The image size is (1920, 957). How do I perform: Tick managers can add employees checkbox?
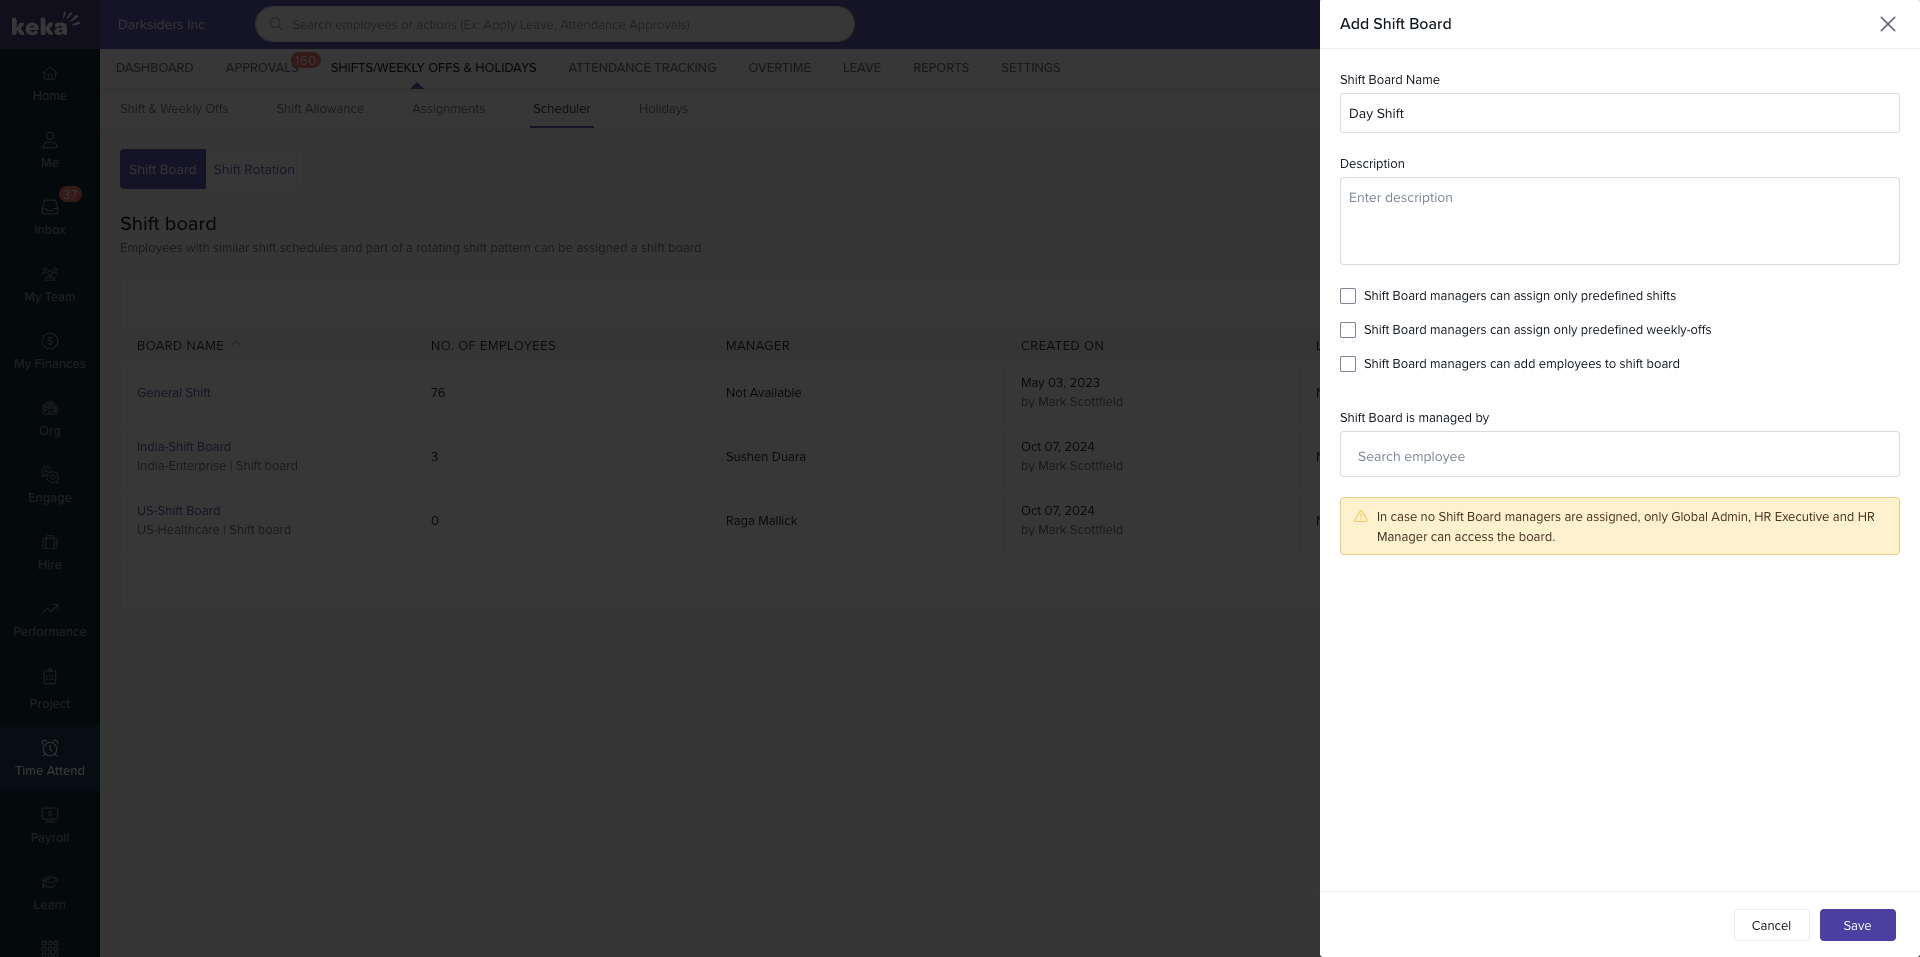tap(1348, 364)
